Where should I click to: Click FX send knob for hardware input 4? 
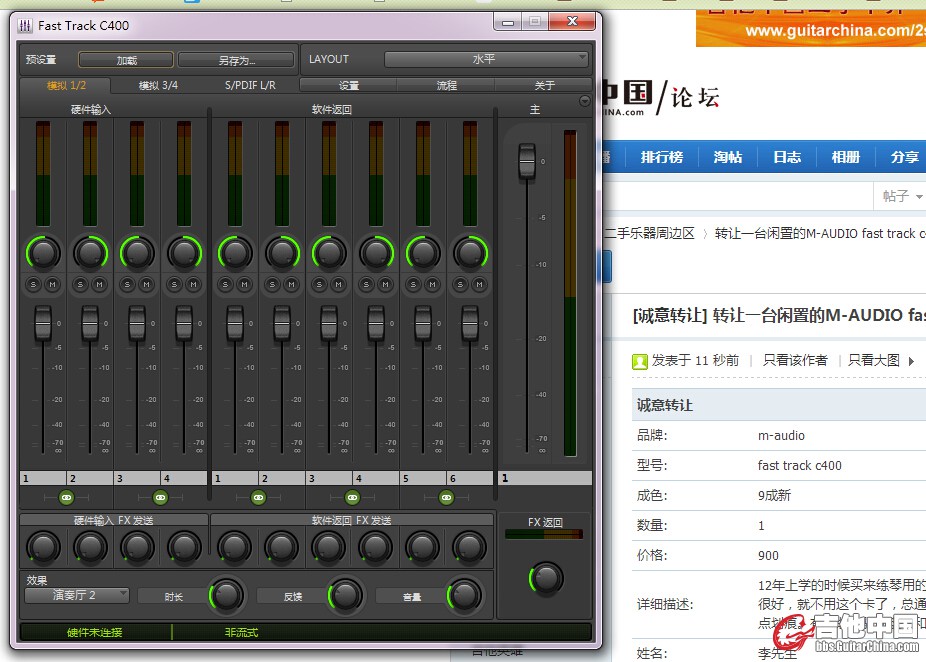[x=184, y=547]
